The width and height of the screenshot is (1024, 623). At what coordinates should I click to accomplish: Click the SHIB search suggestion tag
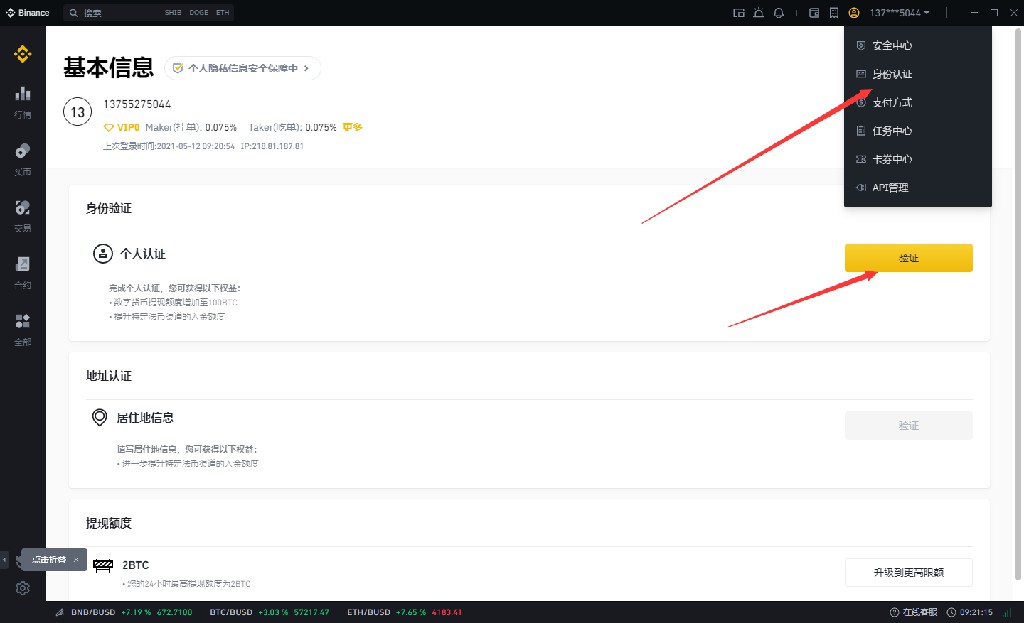(x=173, y=12)
